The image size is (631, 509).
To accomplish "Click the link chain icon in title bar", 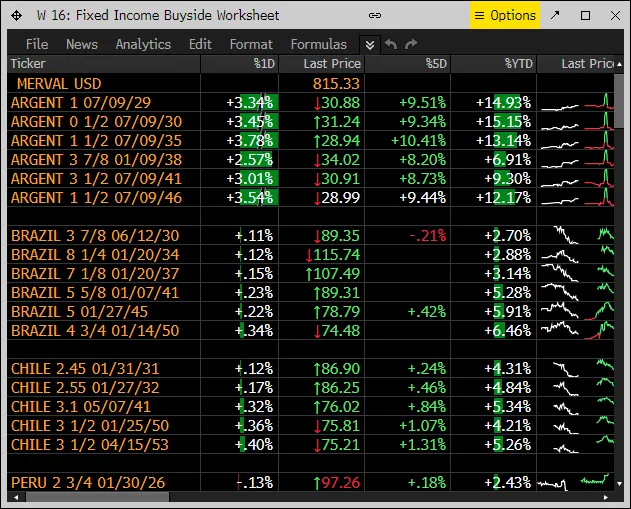I will [375, 15].
